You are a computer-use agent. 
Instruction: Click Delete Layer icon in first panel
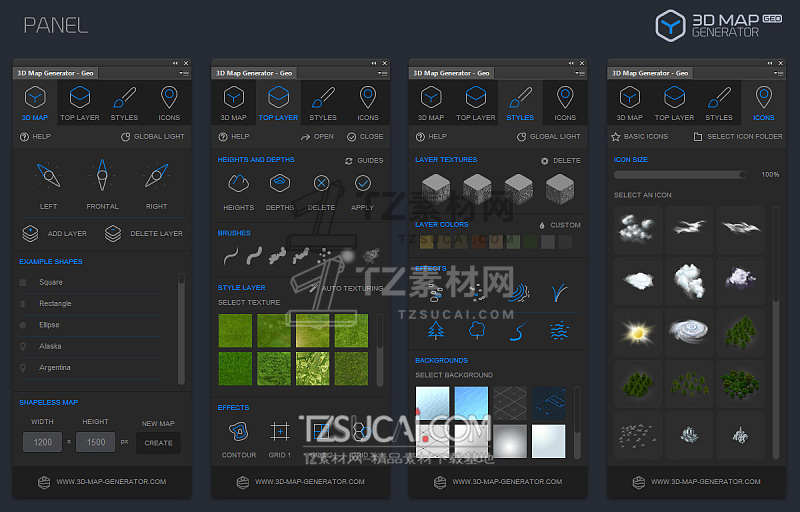113,233
